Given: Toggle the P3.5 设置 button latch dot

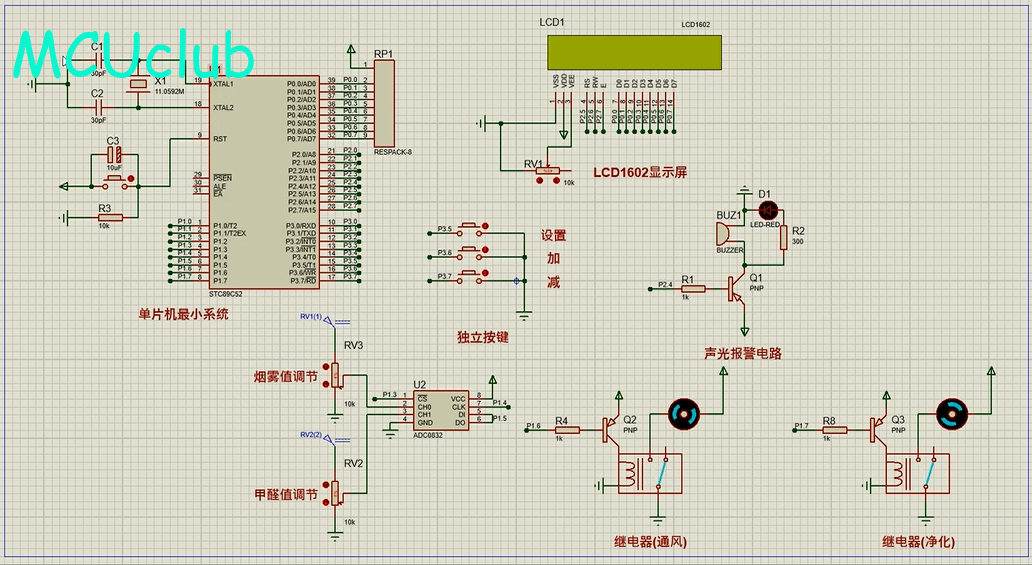Looking at the screenshot, I should (485, 224).
